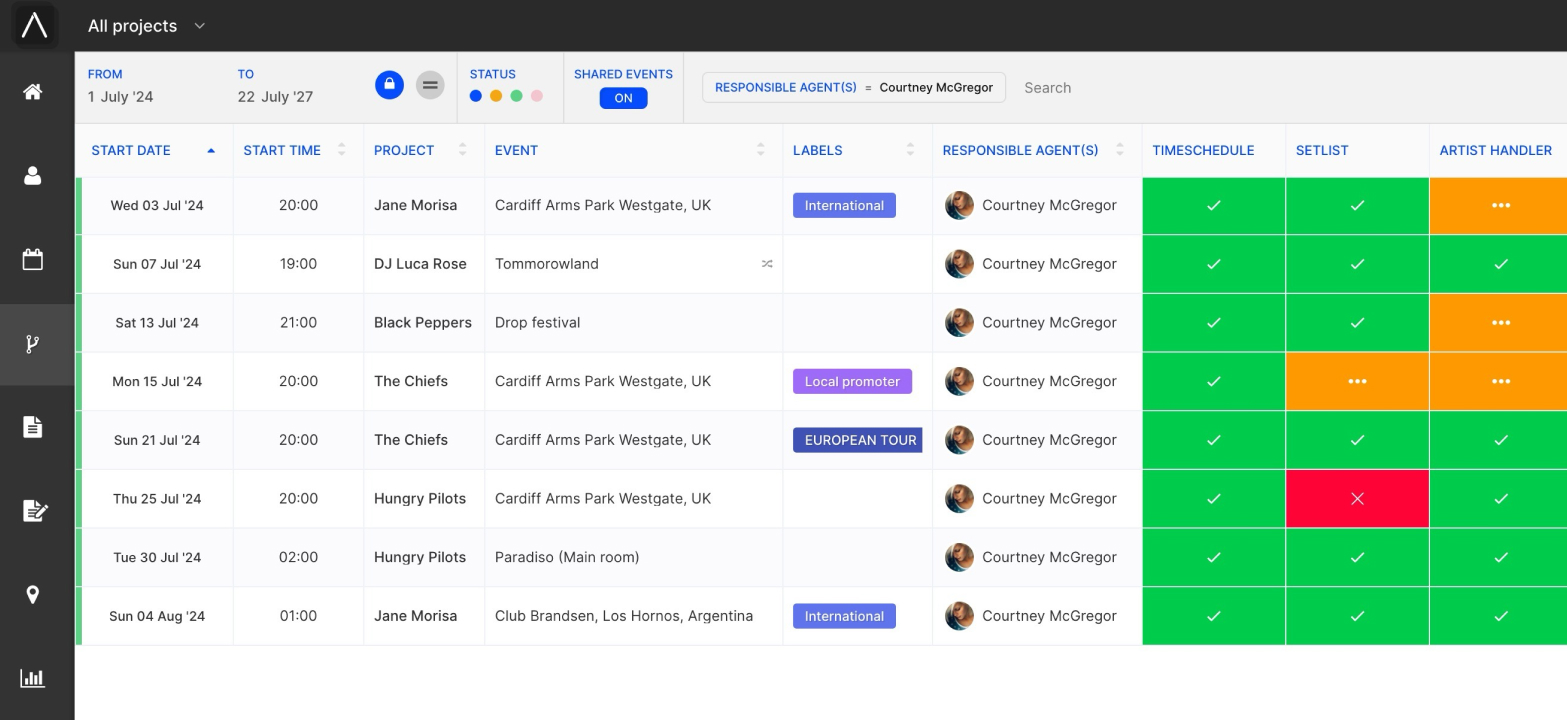Open the Responsible Agent(s) filter chip
This screenshot has height=720, width=1567.
[853, 88]
